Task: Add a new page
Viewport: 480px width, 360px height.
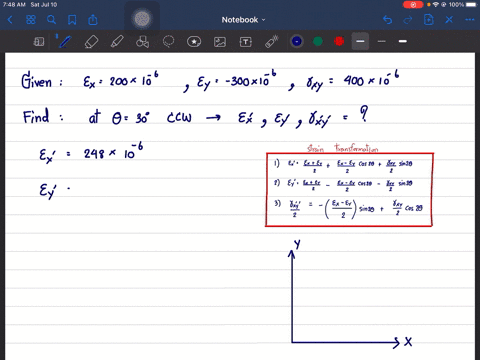Action: [x=429, y=20]
